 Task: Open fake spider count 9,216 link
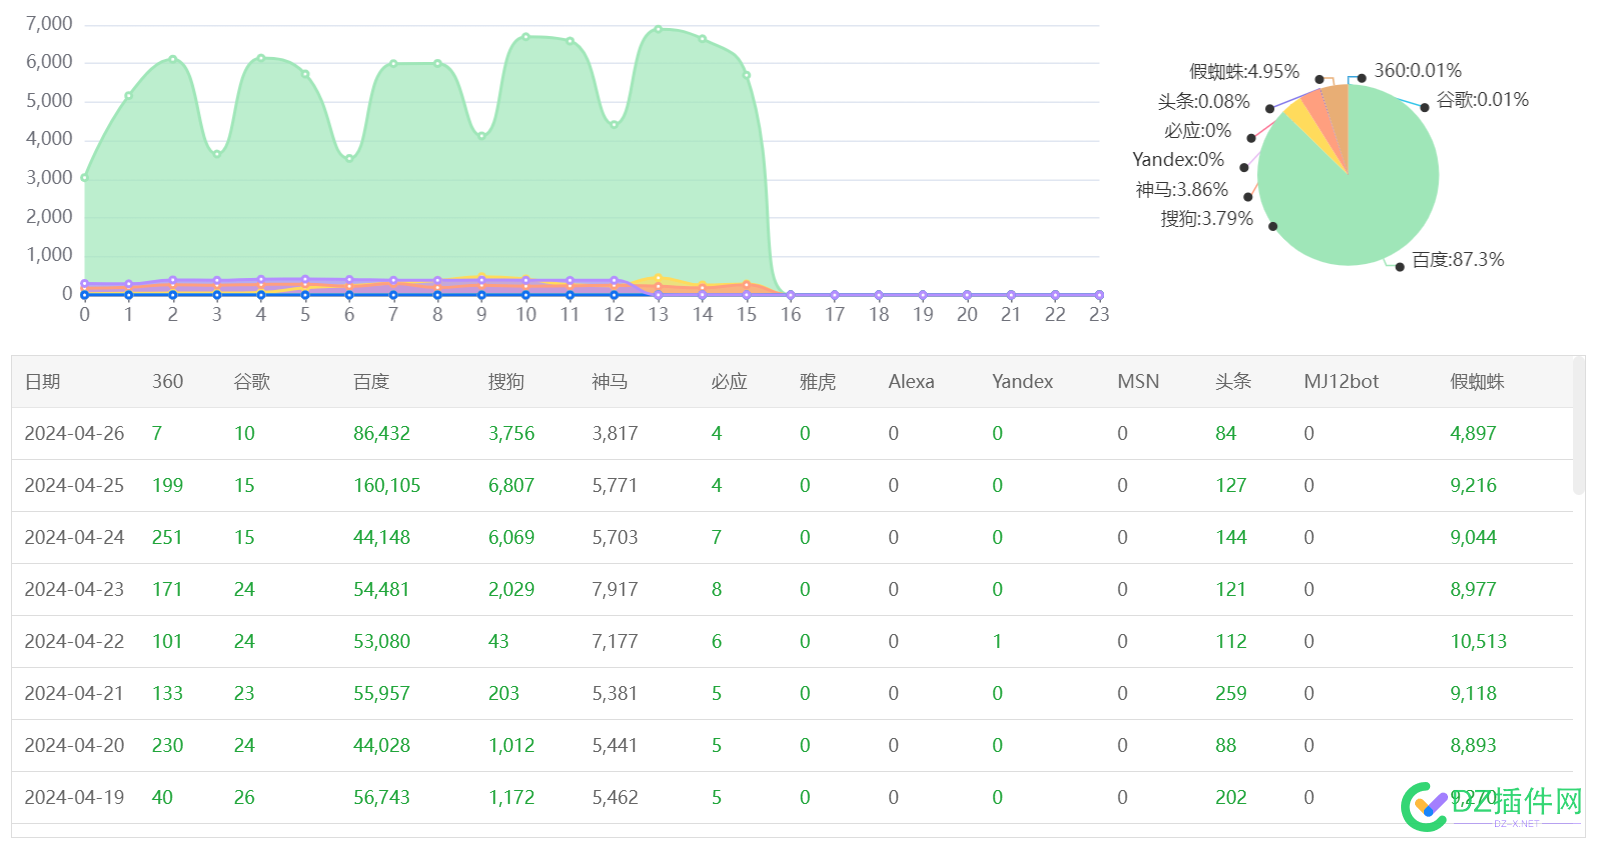tap(1473, 486)
